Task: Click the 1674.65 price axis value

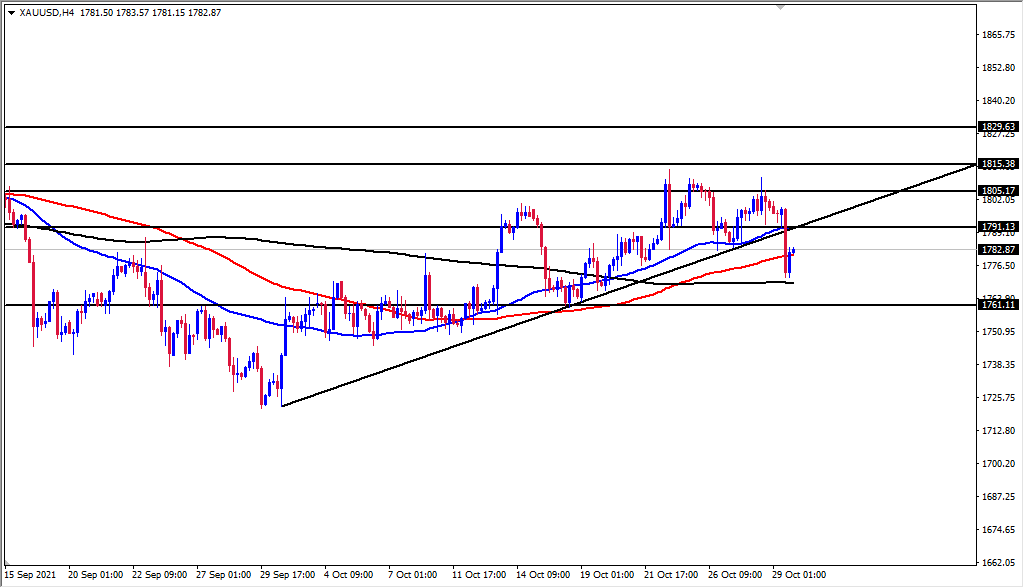Action: click(999, 529)
